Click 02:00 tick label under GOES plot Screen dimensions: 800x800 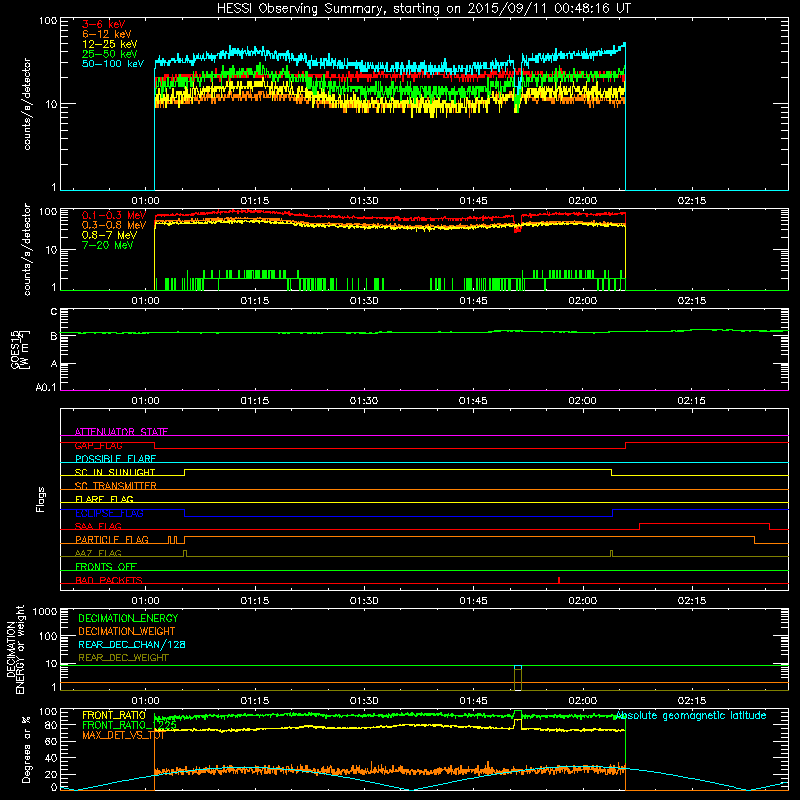[x=582, y=401]
